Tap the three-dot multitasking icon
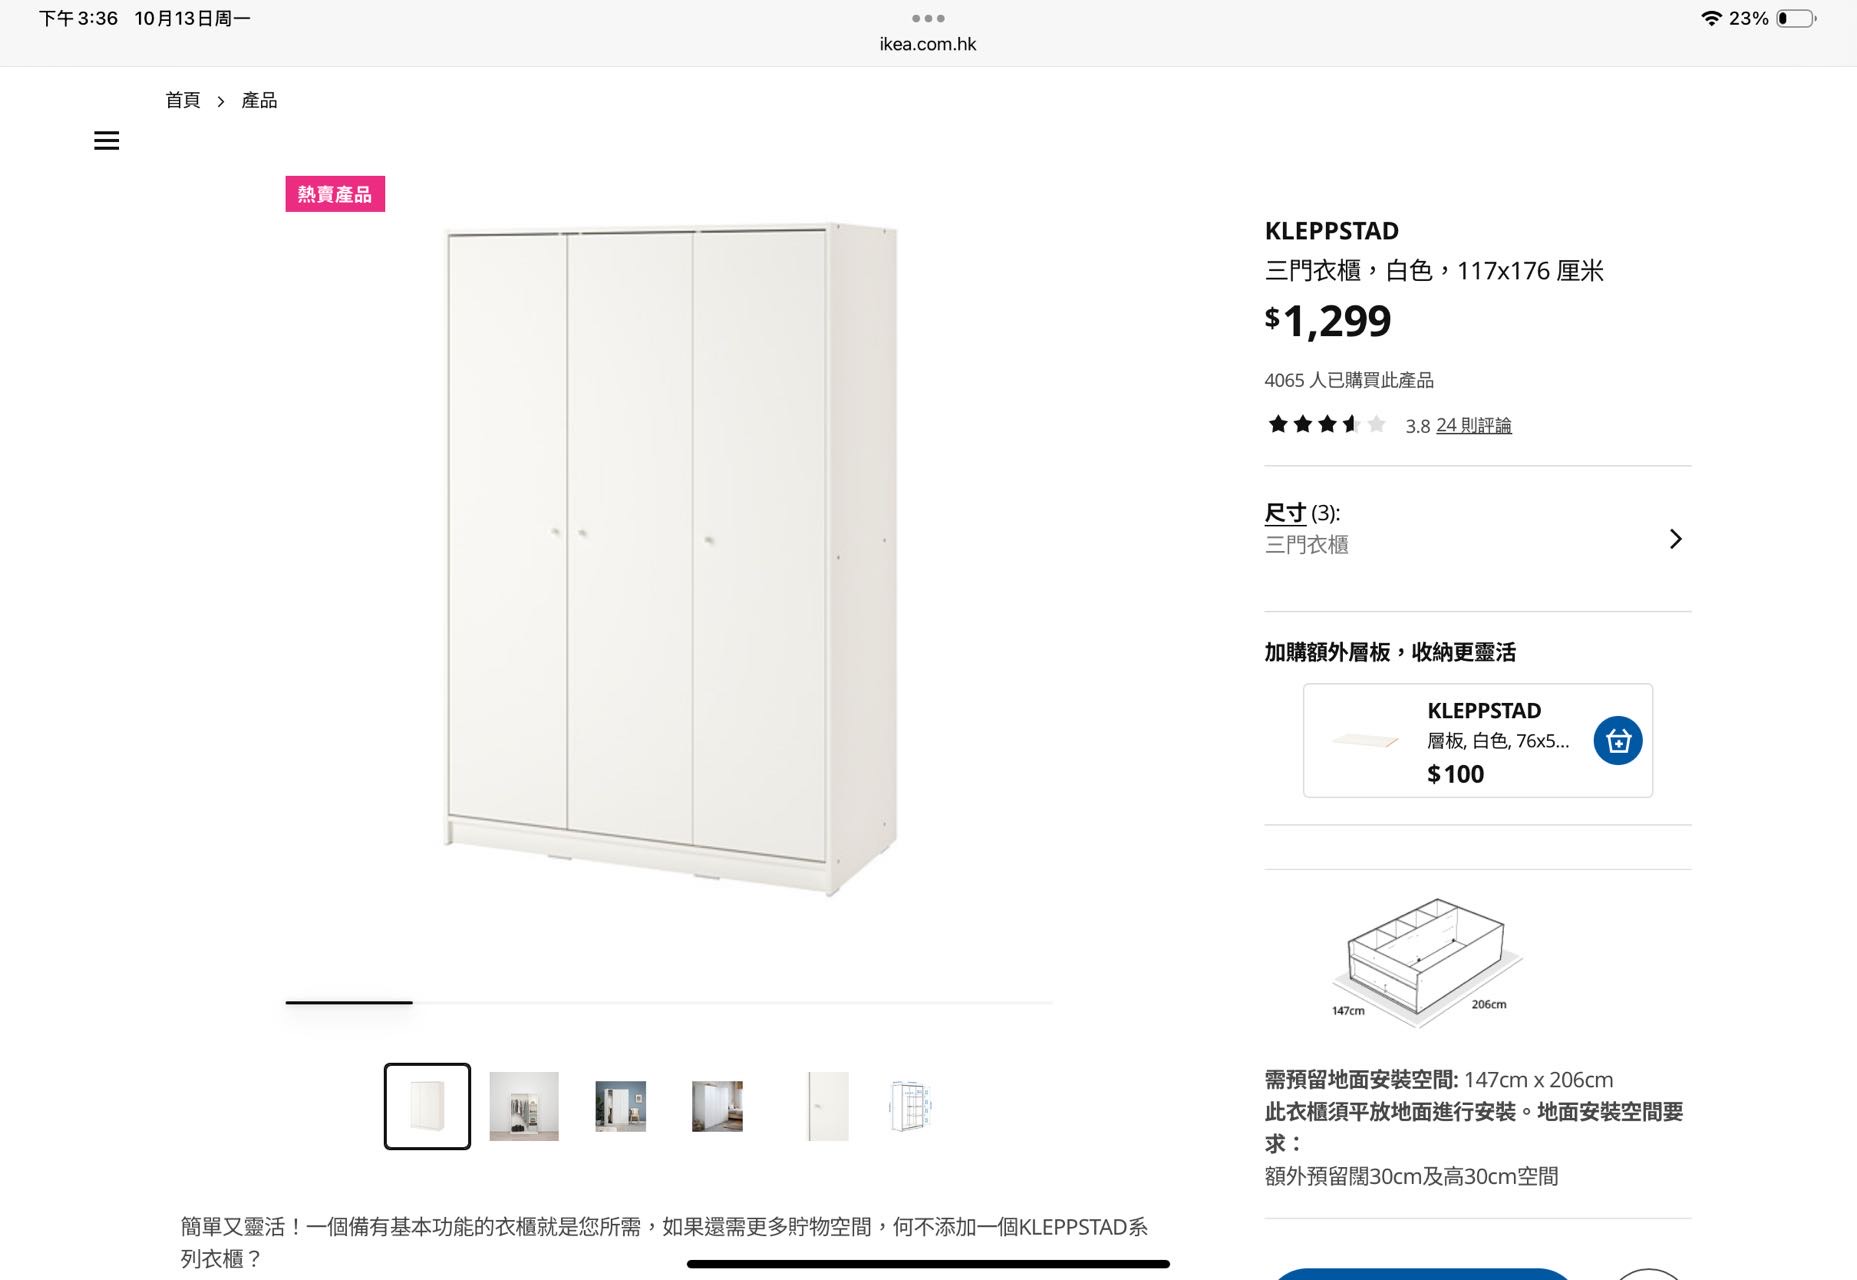Viewport: 1857px width, 1280px height. click(928, 18)
